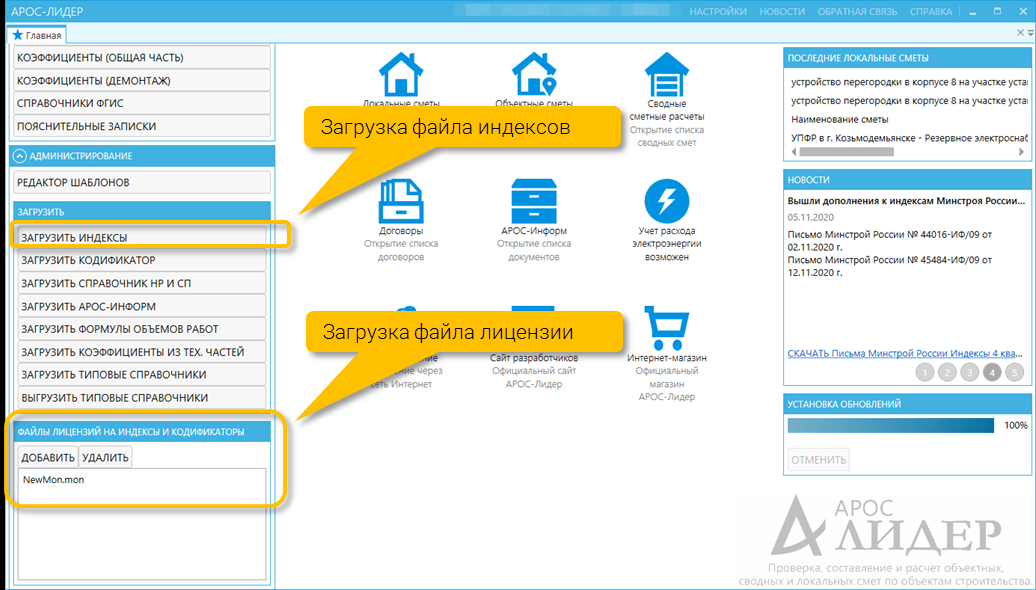
Task: Select NewMon.mon license file
Action: (54, 480)
